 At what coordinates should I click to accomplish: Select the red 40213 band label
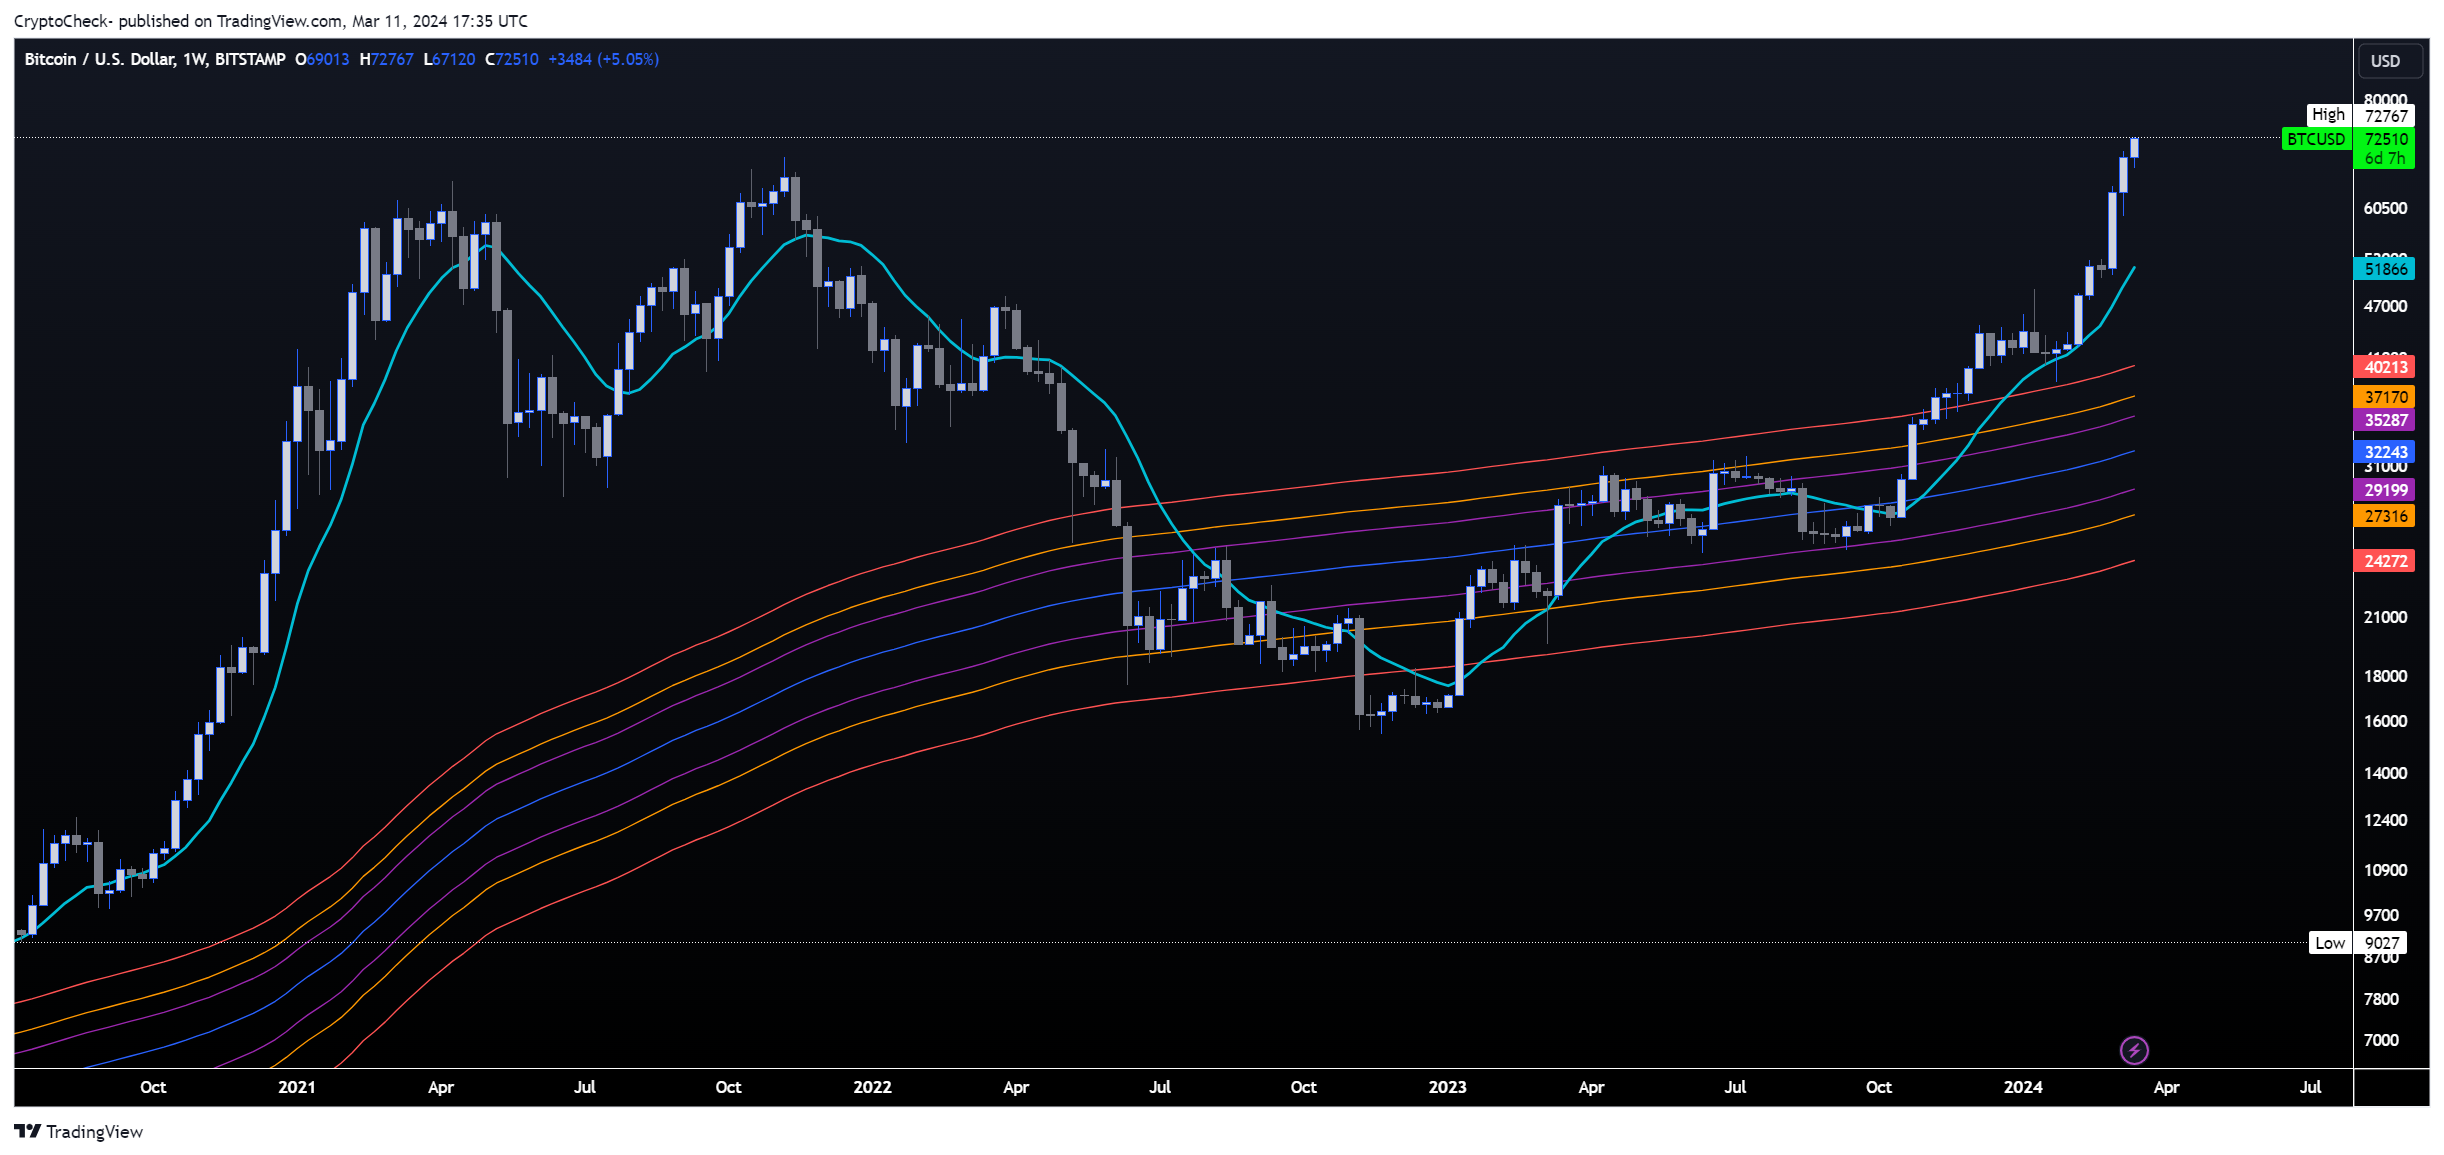coord(2385,367)
